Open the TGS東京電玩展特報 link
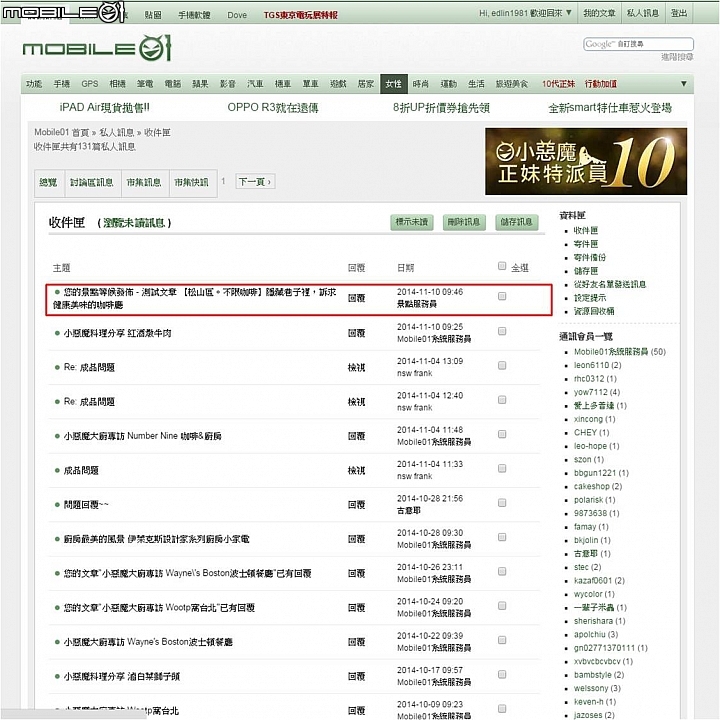The width and height of the screenshot is (720, 720). (301, 15)
